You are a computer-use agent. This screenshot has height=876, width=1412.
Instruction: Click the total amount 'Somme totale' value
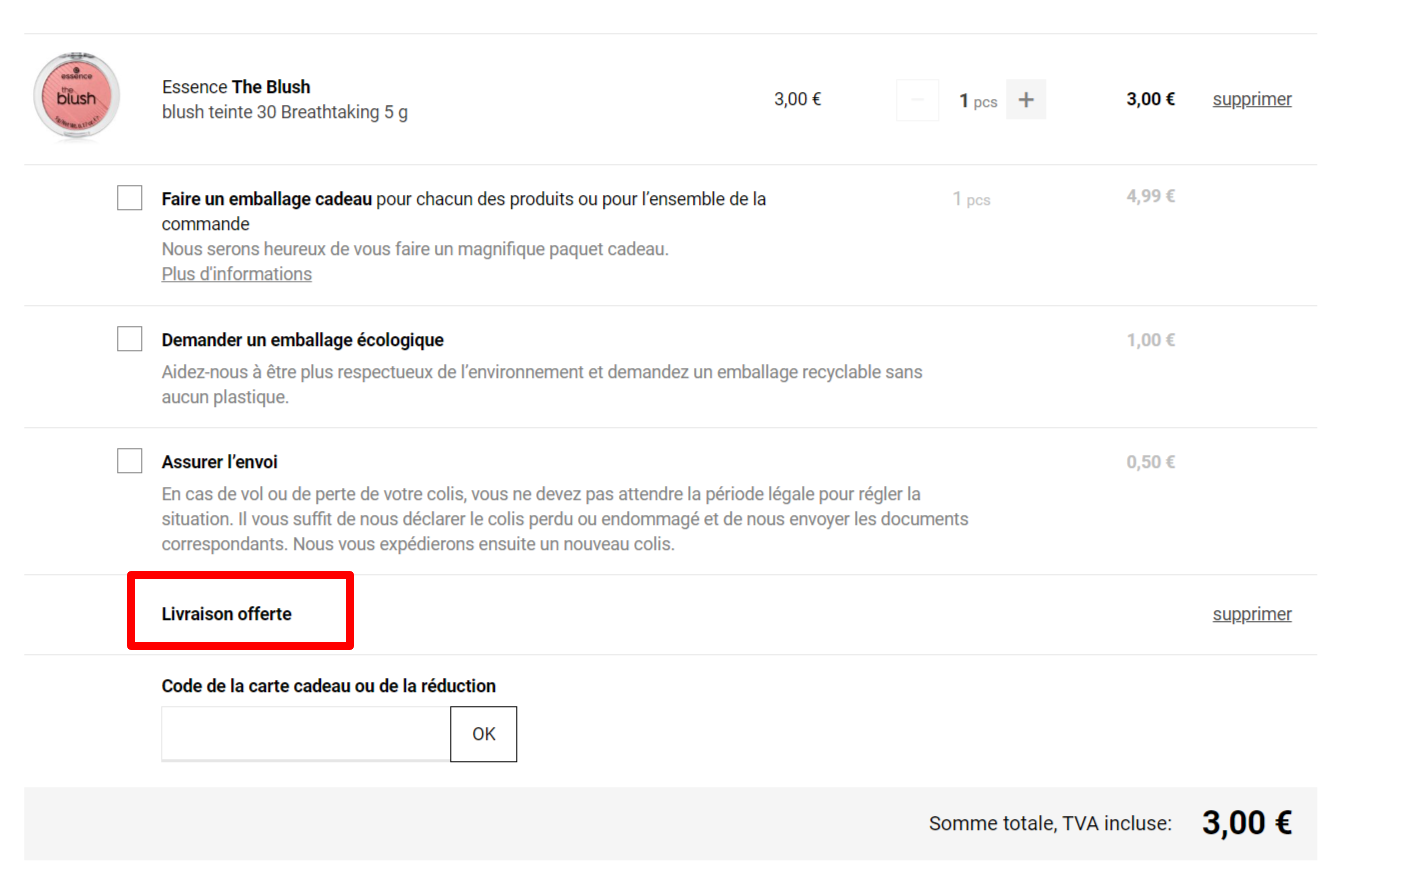(x=1246, y=823)
